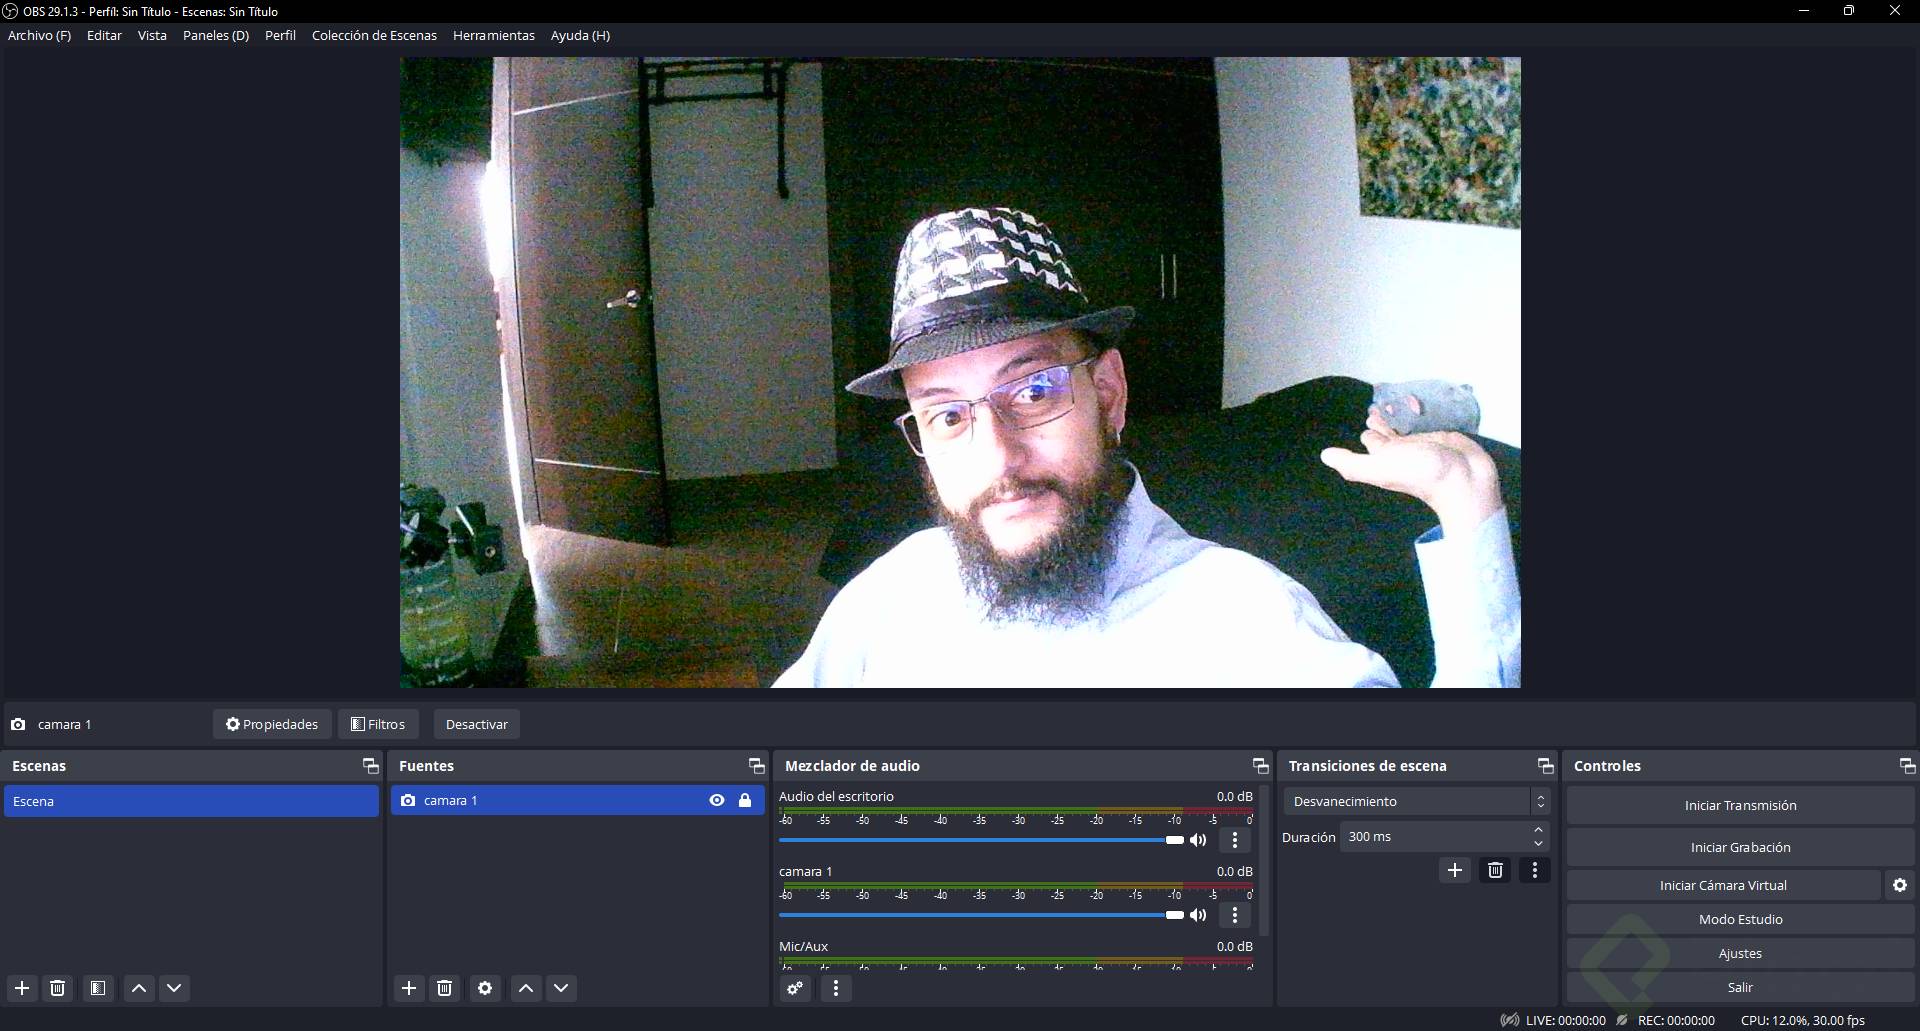
Task: Add a new source in Fuentes panel
Action: pyautogui.click(x=409, y=988)
